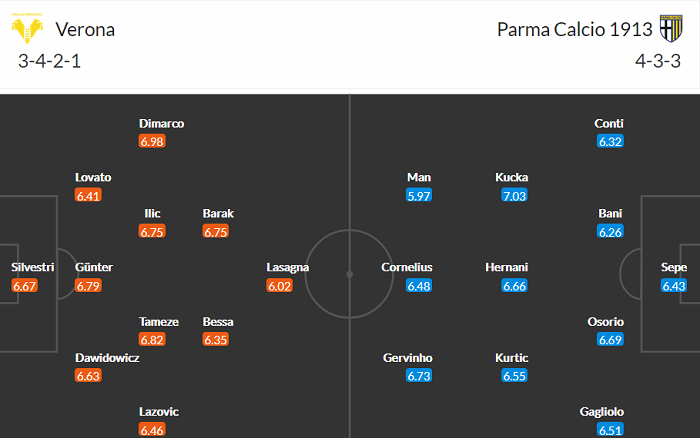Viewport: 700px width, 438px height.
Task: Click Gagliolo's 6.51 rating badge
Action: [x=610, y=430]
